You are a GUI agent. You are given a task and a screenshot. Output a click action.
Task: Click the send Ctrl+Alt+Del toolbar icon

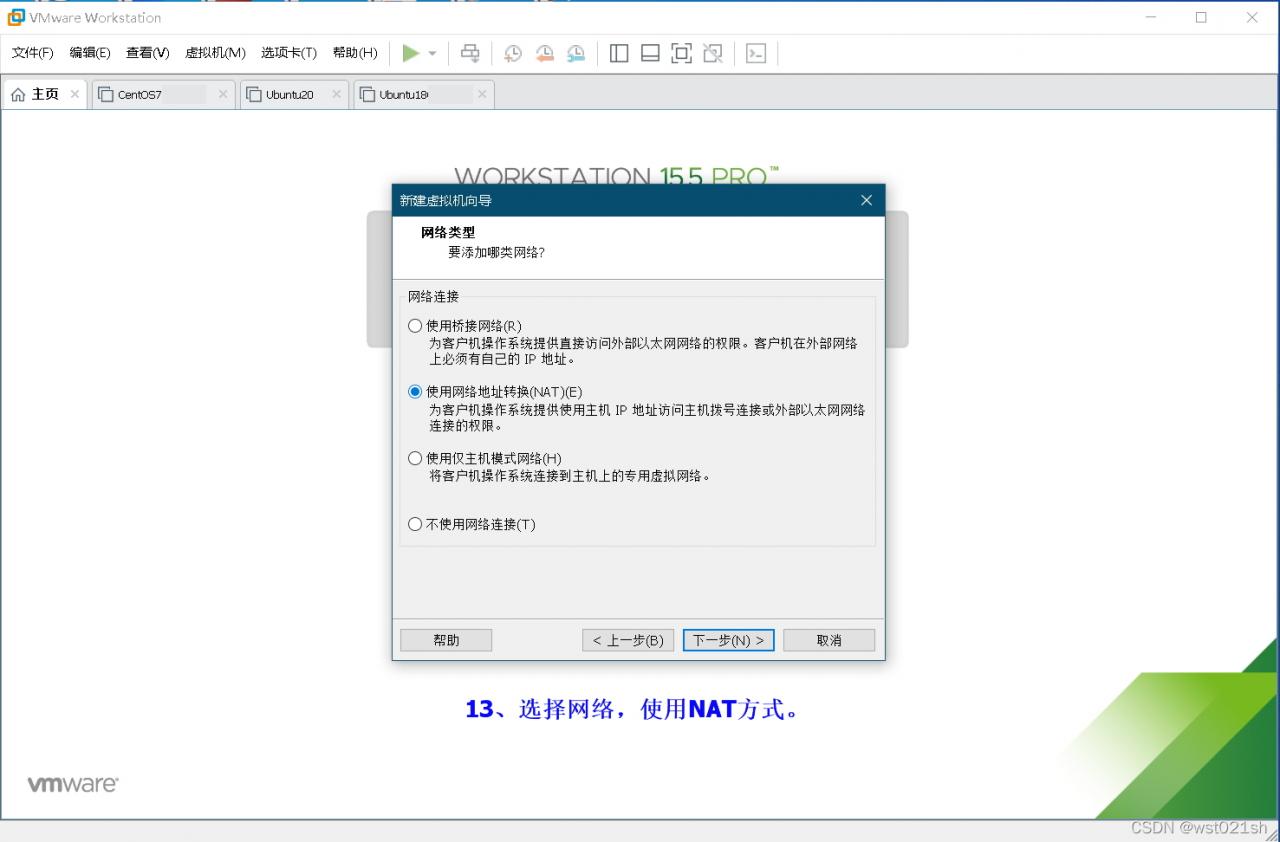point(470,53)
